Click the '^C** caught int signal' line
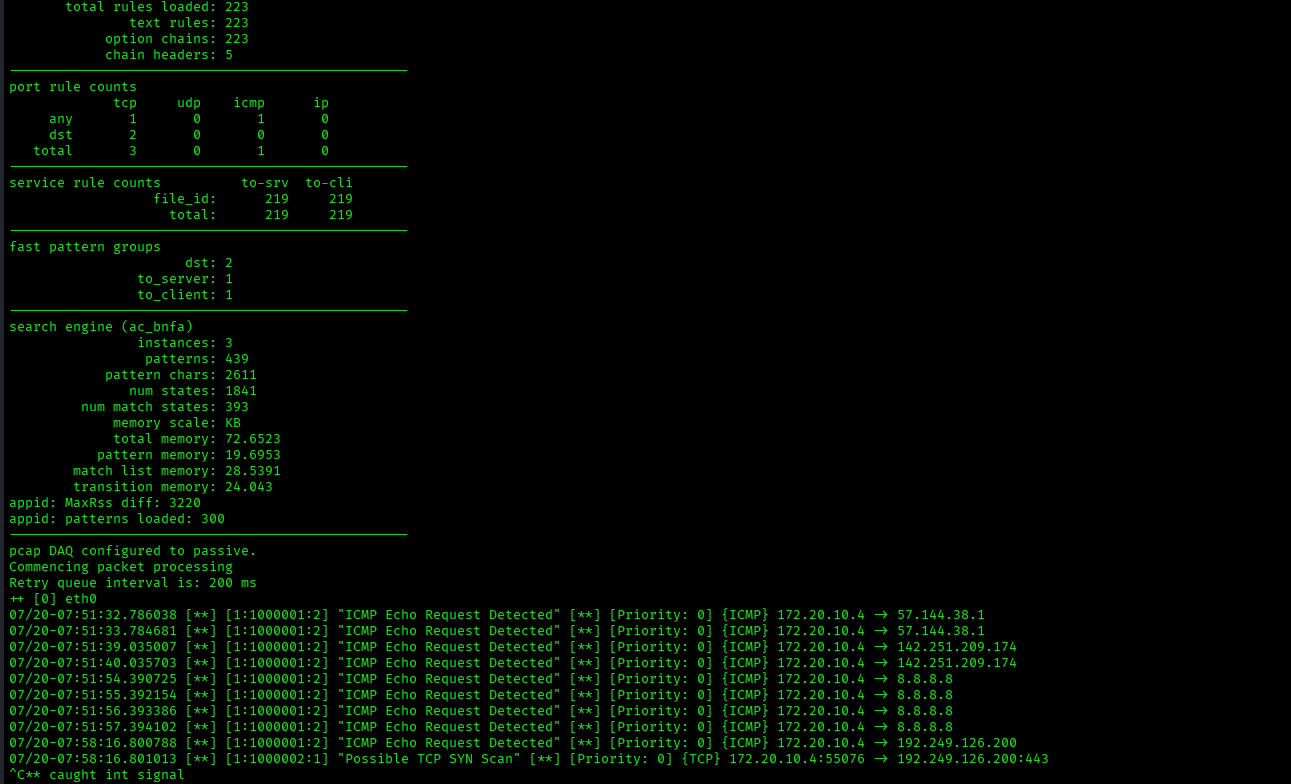The image size is (1291, 784). (x=97, y=775)
